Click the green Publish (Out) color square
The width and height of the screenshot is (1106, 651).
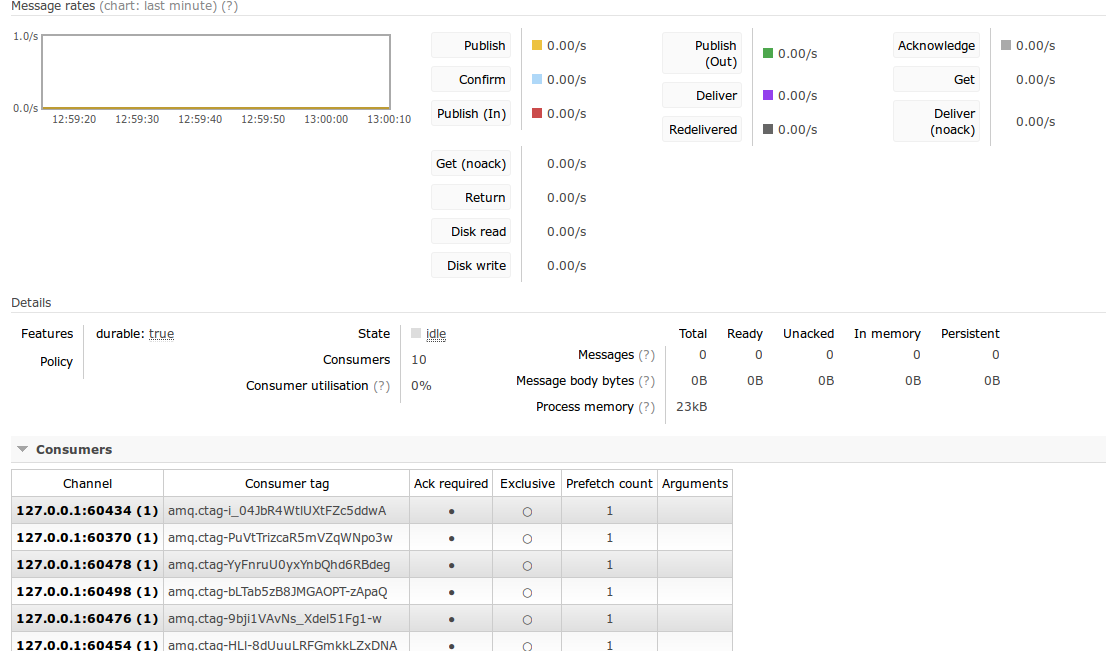point(768,53)
